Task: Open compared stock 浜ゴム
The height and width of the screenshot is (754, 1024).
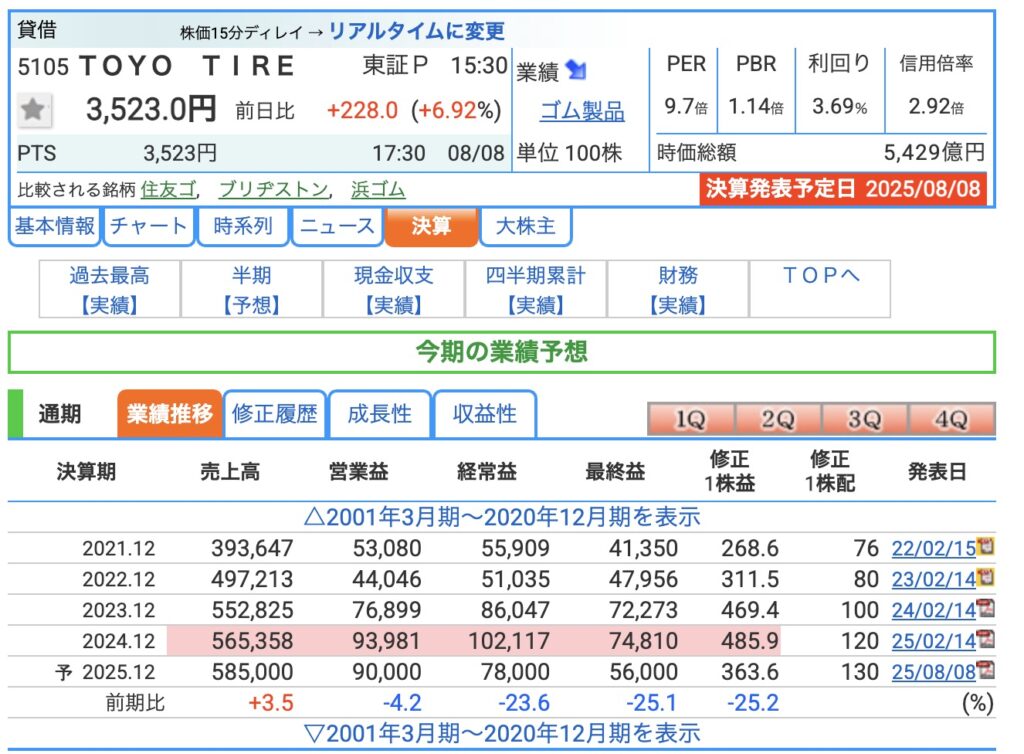Action: (378, 189)
